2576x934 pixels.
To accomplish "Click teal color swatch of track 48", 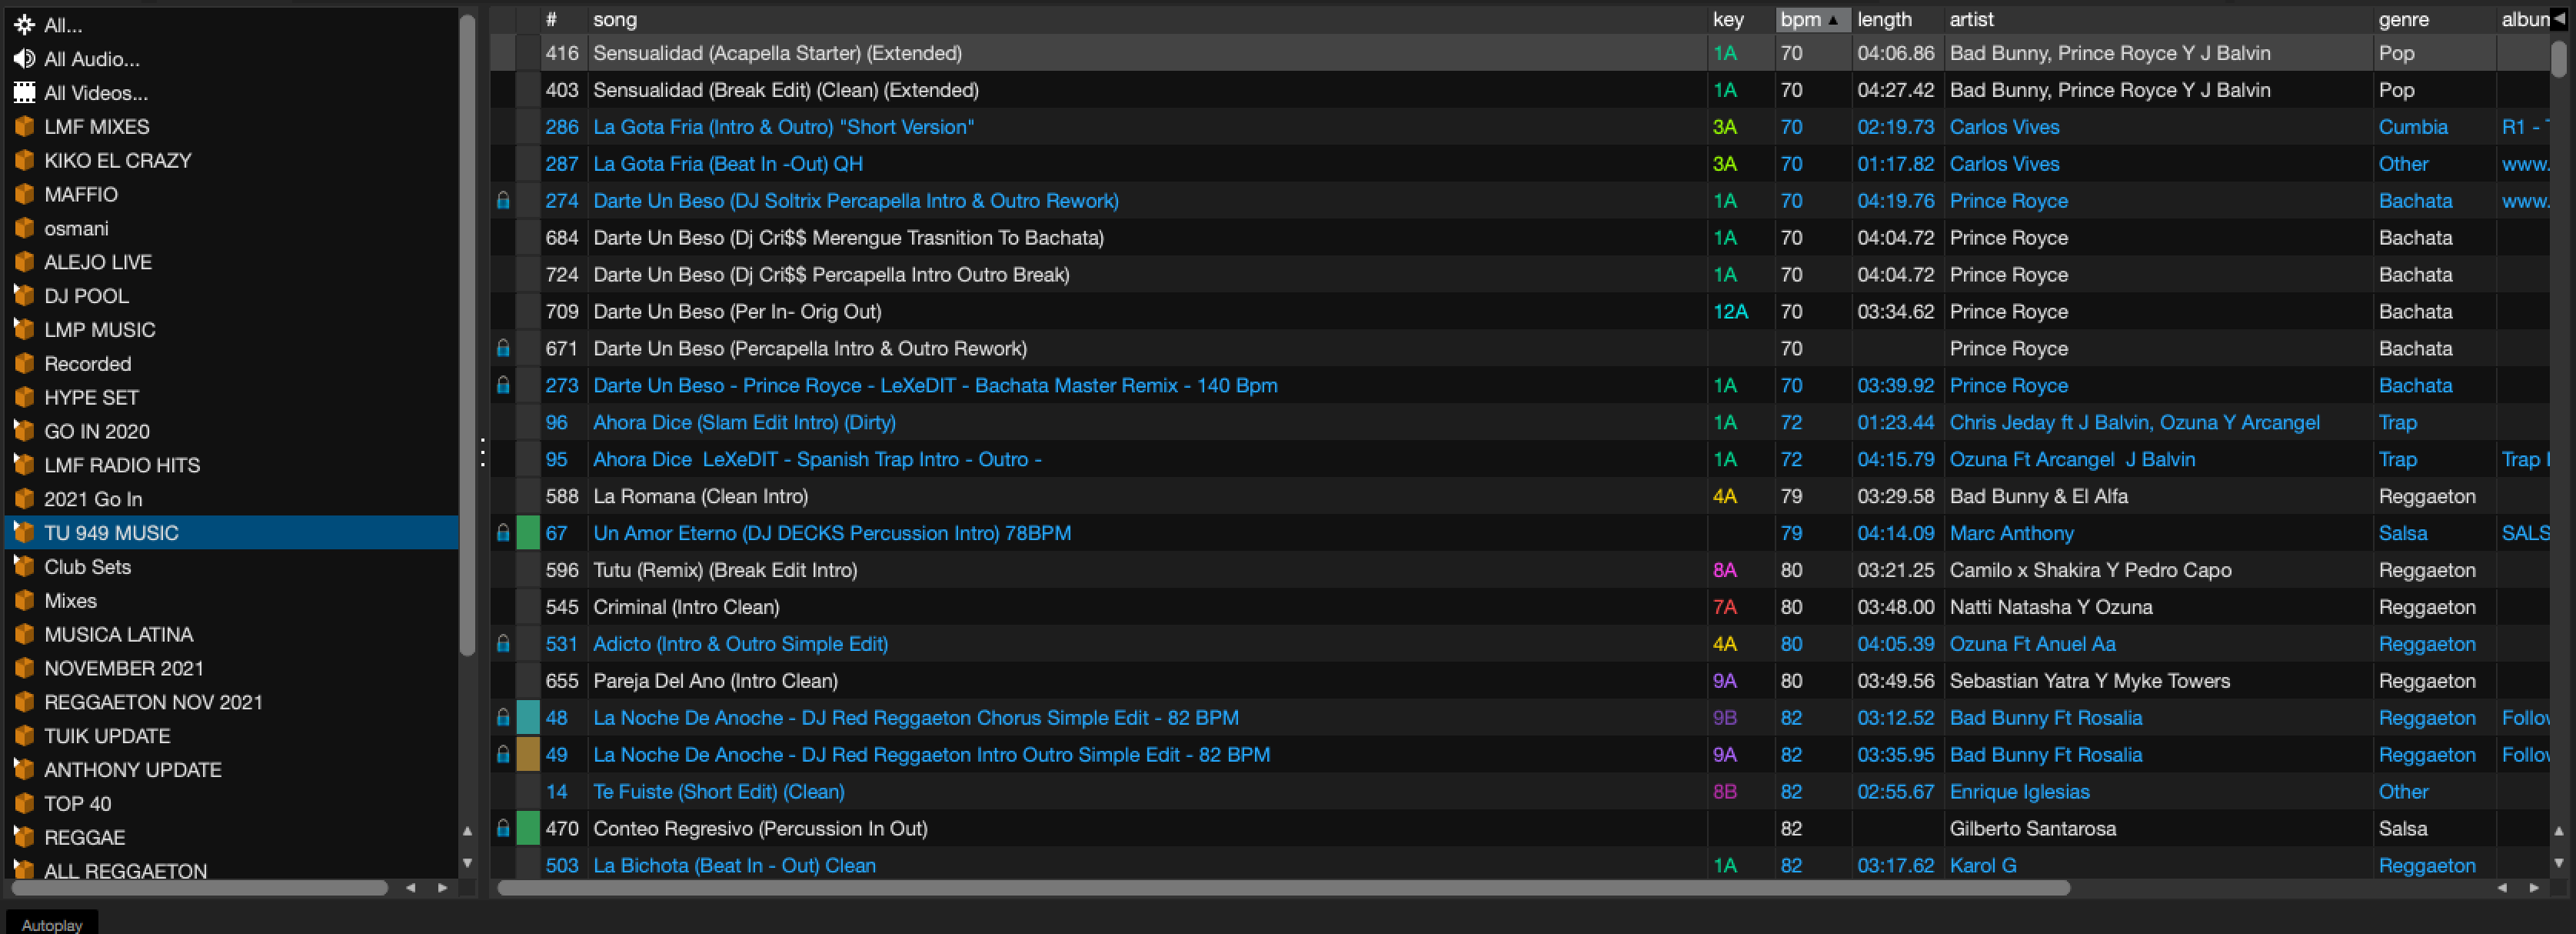I will pos(528,718).
